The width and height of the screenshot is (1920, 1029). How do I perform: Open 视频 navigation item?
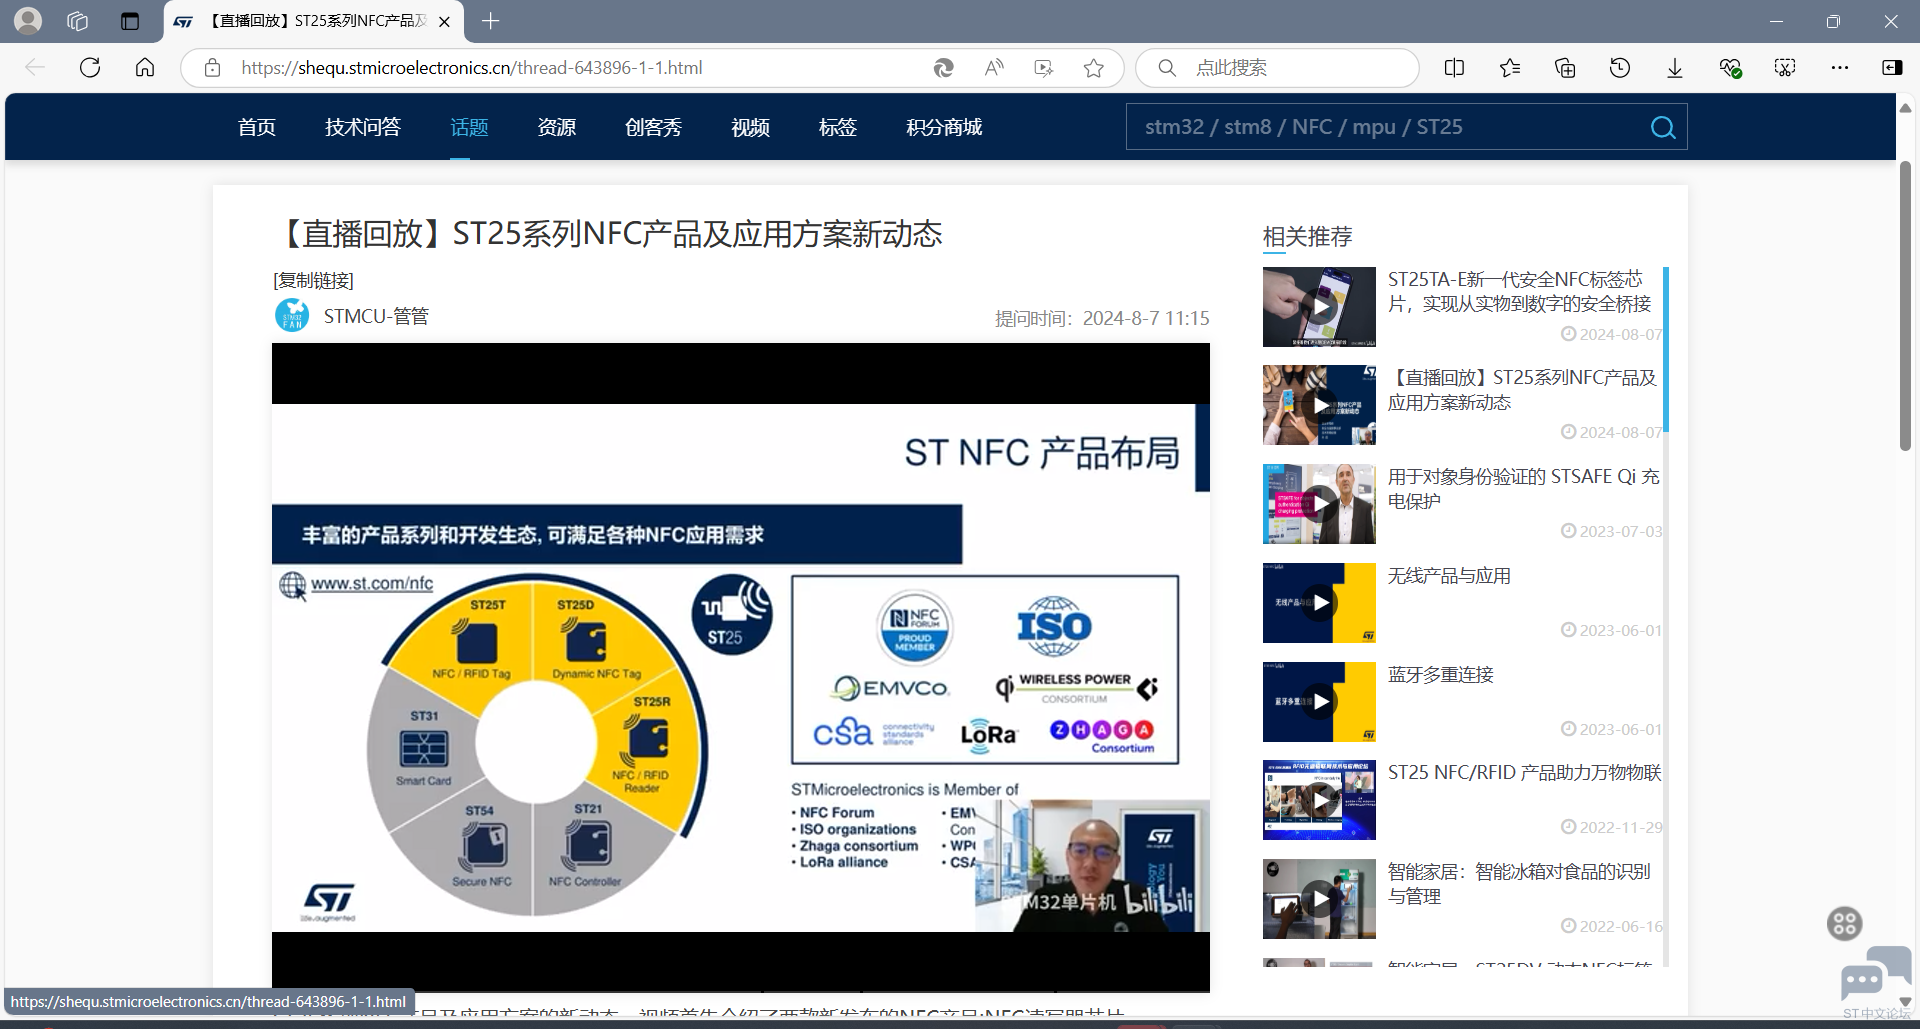click(x=750, y=127)
